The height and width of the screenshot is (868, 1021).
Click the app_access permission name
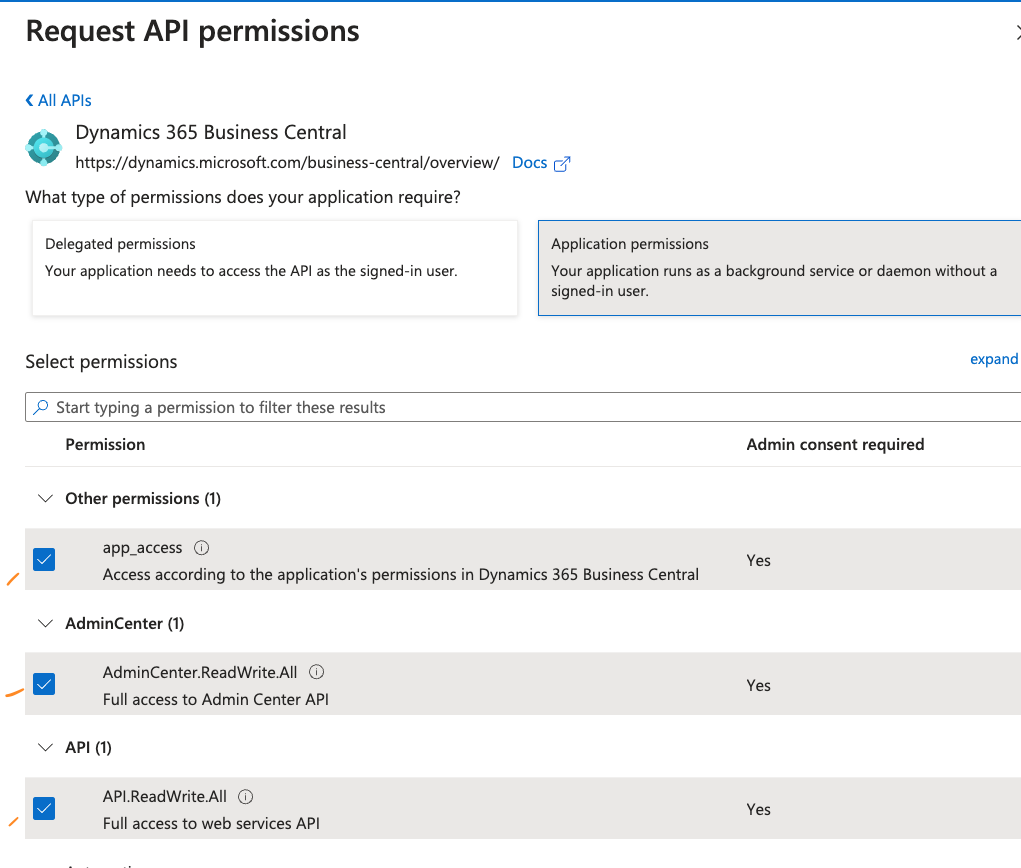(143, 548)
